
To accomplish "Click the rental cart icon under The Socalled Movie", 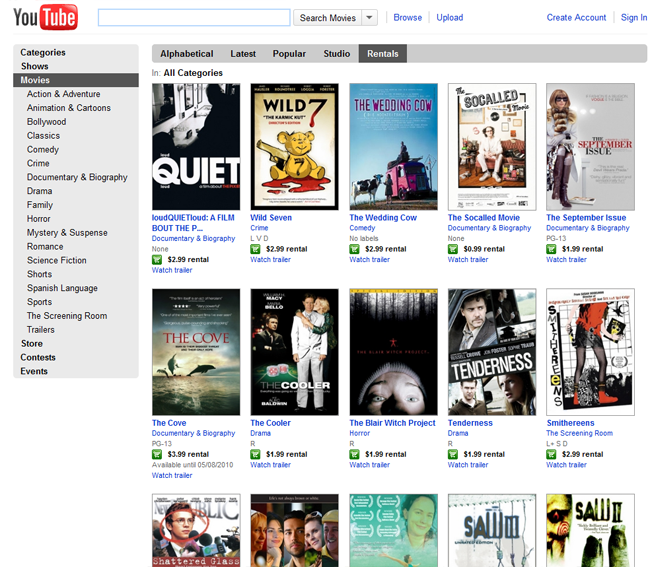I will [x=453, y=249].
